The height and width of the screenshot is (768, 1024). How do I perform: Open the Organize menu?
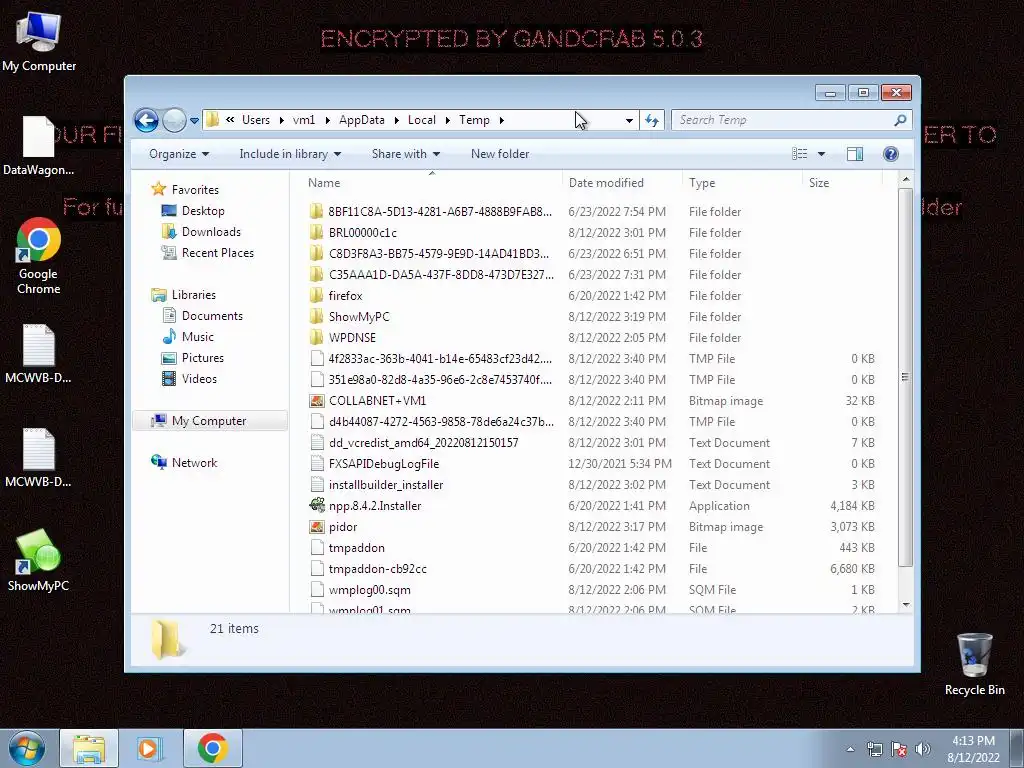pyautogui.click(x=179, y=154)
